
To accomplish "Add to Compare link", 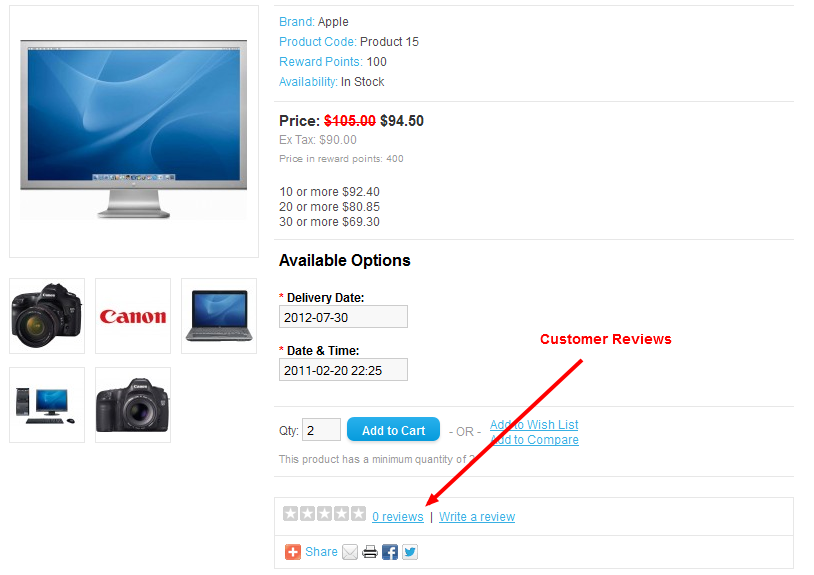I will point(535,440).
